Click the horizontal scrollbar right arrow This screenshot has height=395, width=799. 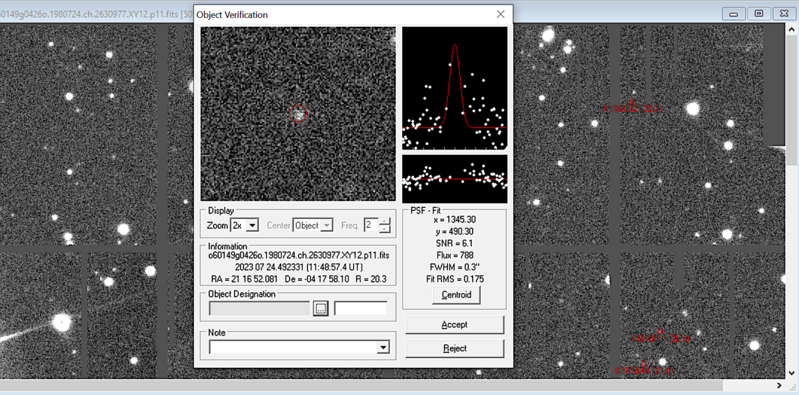tap(779, 386)
